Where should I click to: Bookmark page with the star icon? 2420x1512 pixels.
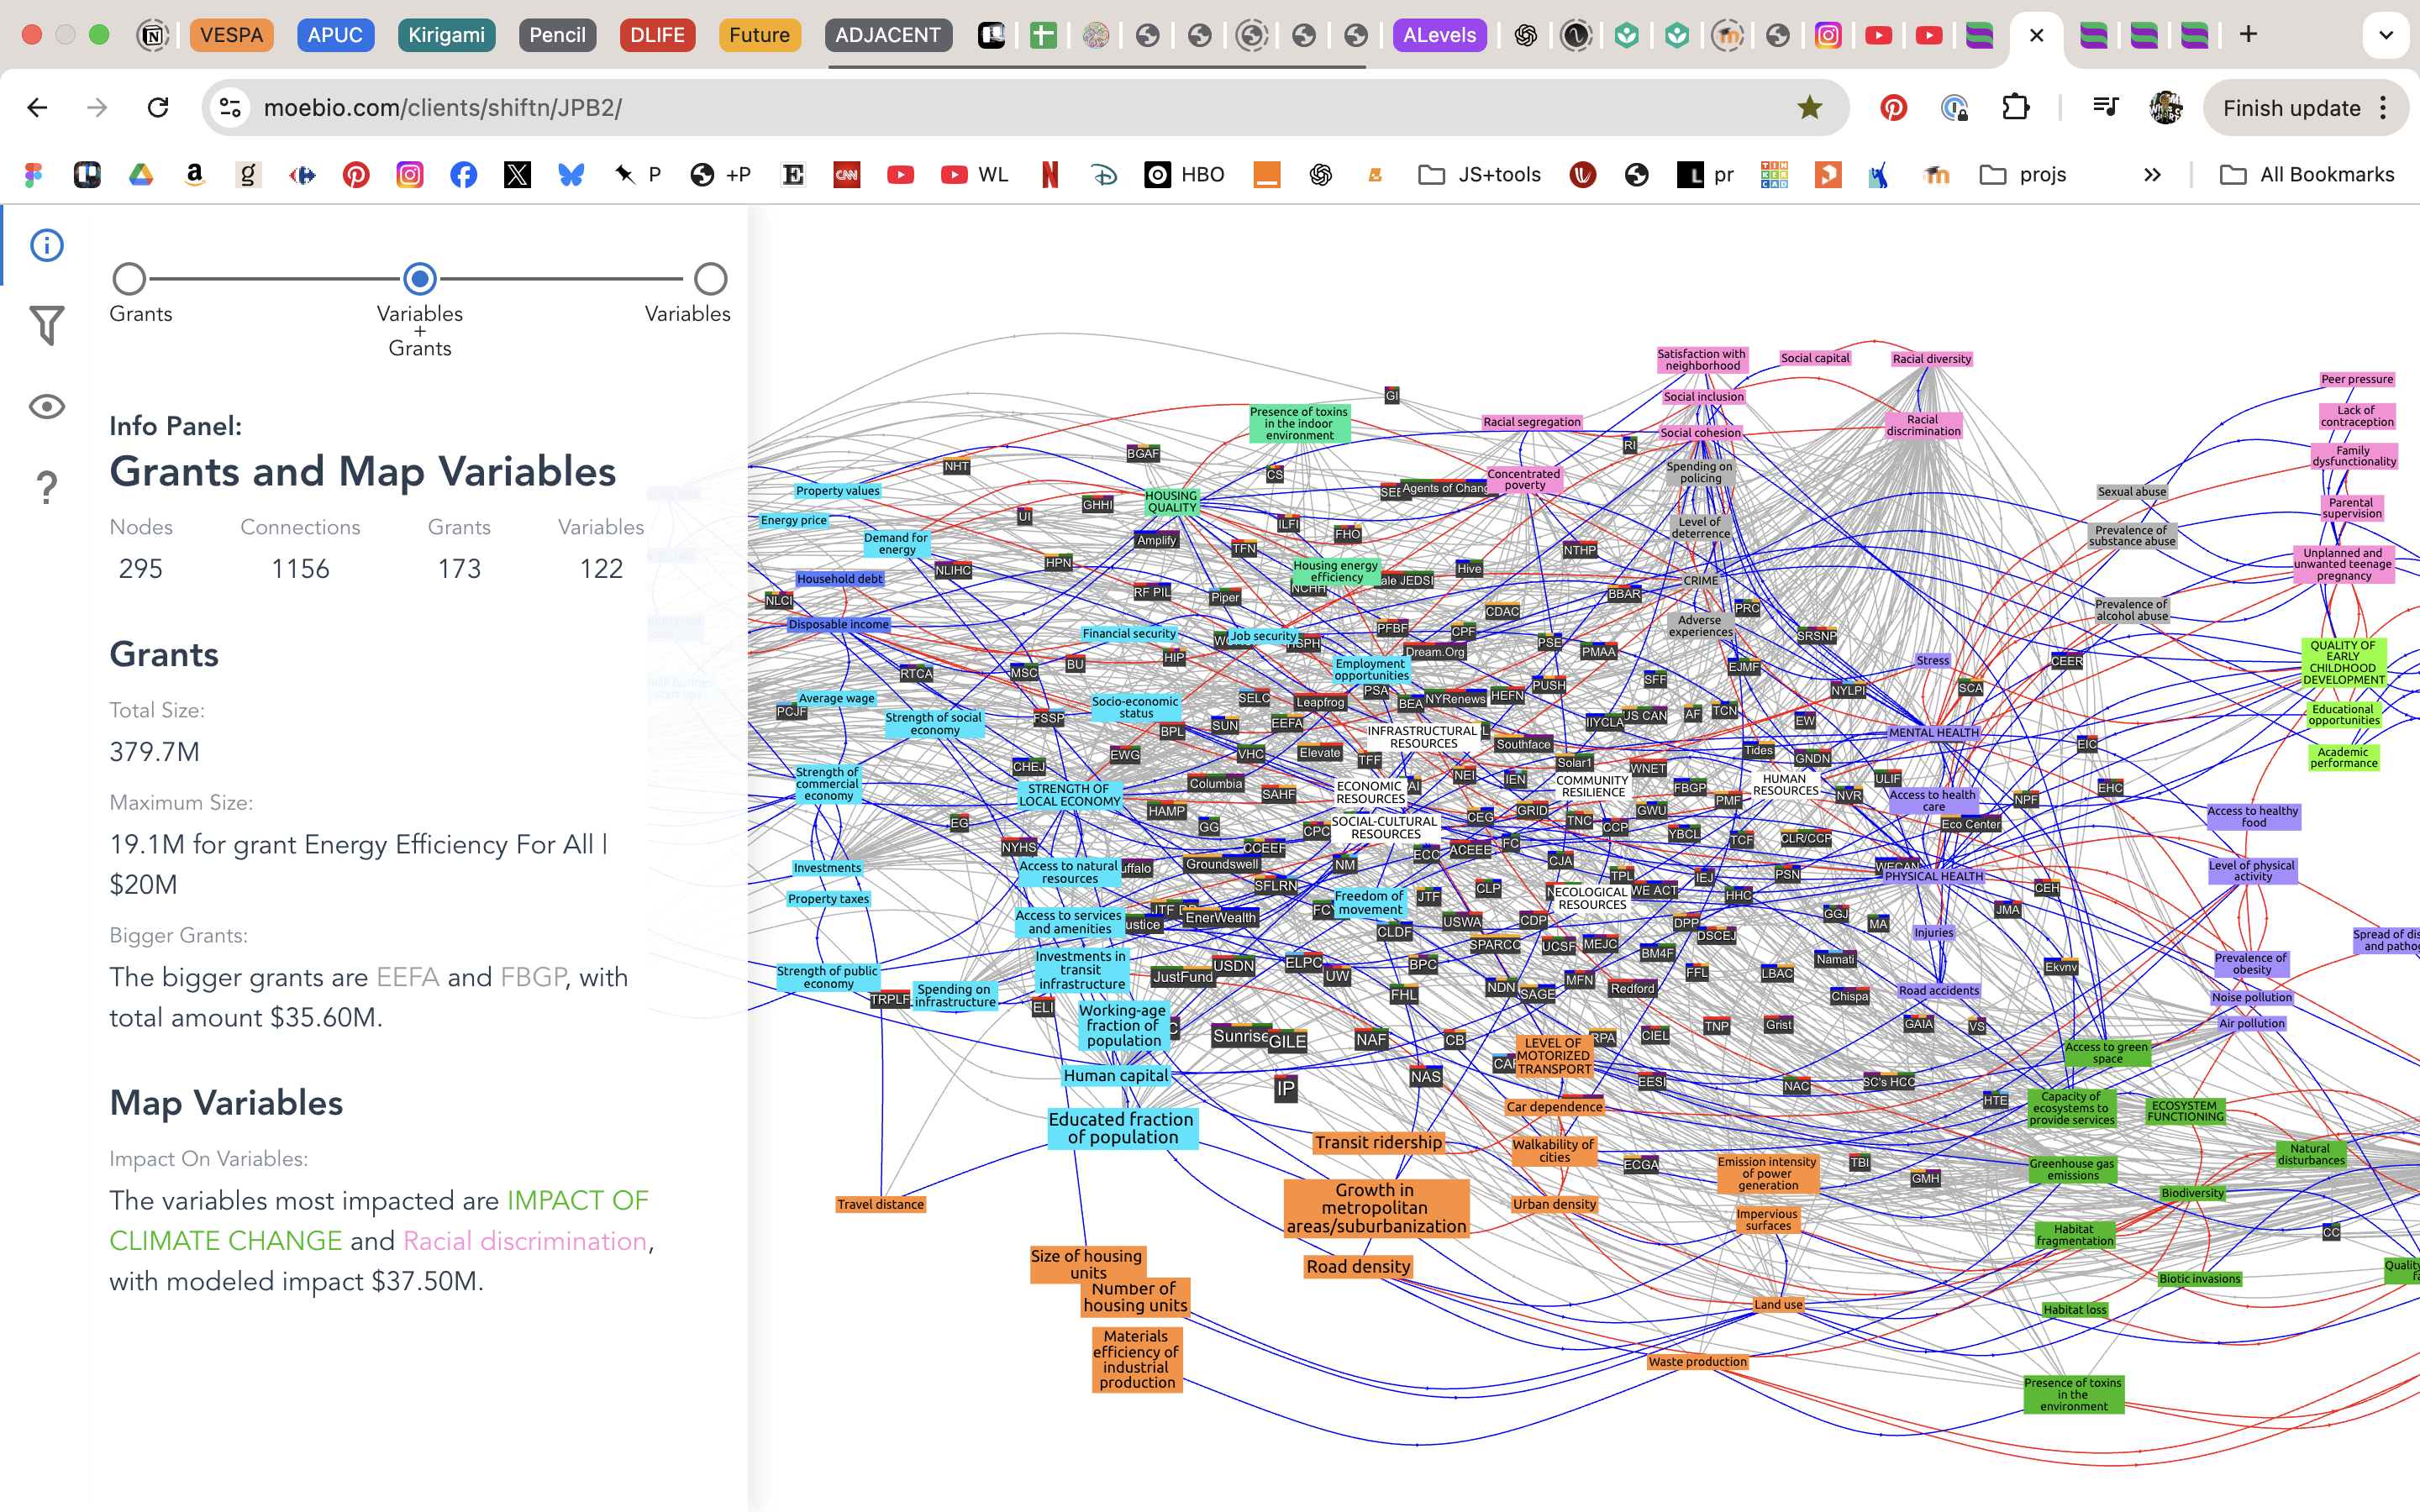point(1809,108)
